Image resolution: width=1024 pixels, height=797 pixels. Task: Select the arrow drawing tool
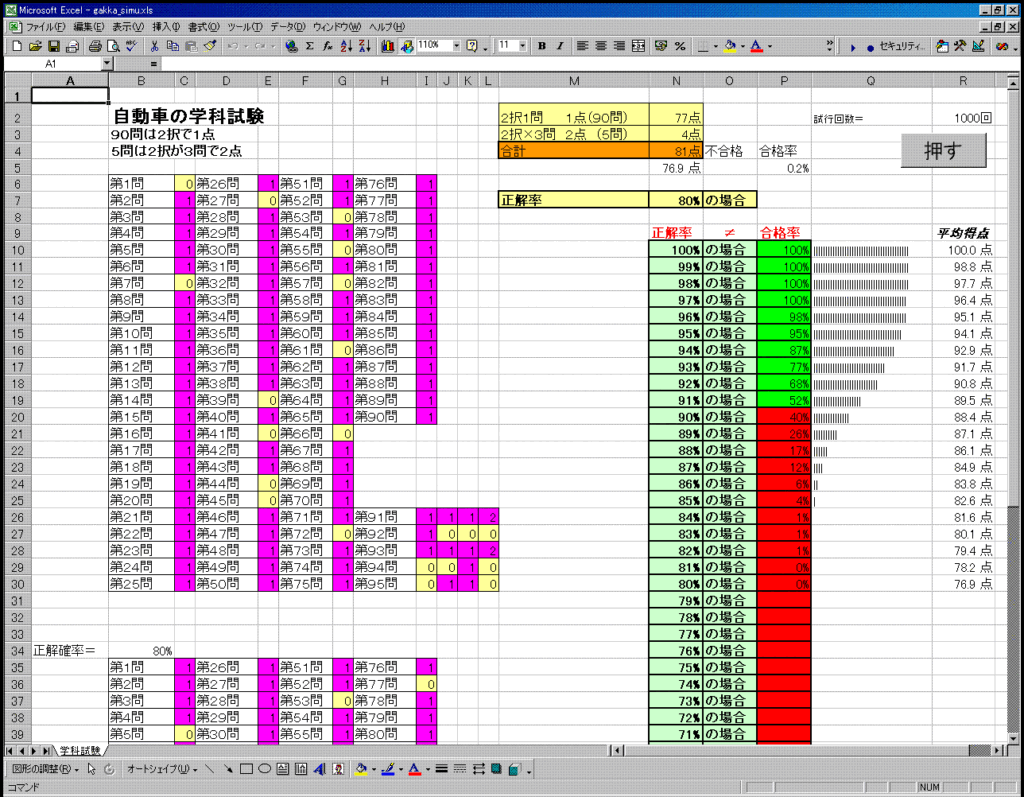click(227, 769)
